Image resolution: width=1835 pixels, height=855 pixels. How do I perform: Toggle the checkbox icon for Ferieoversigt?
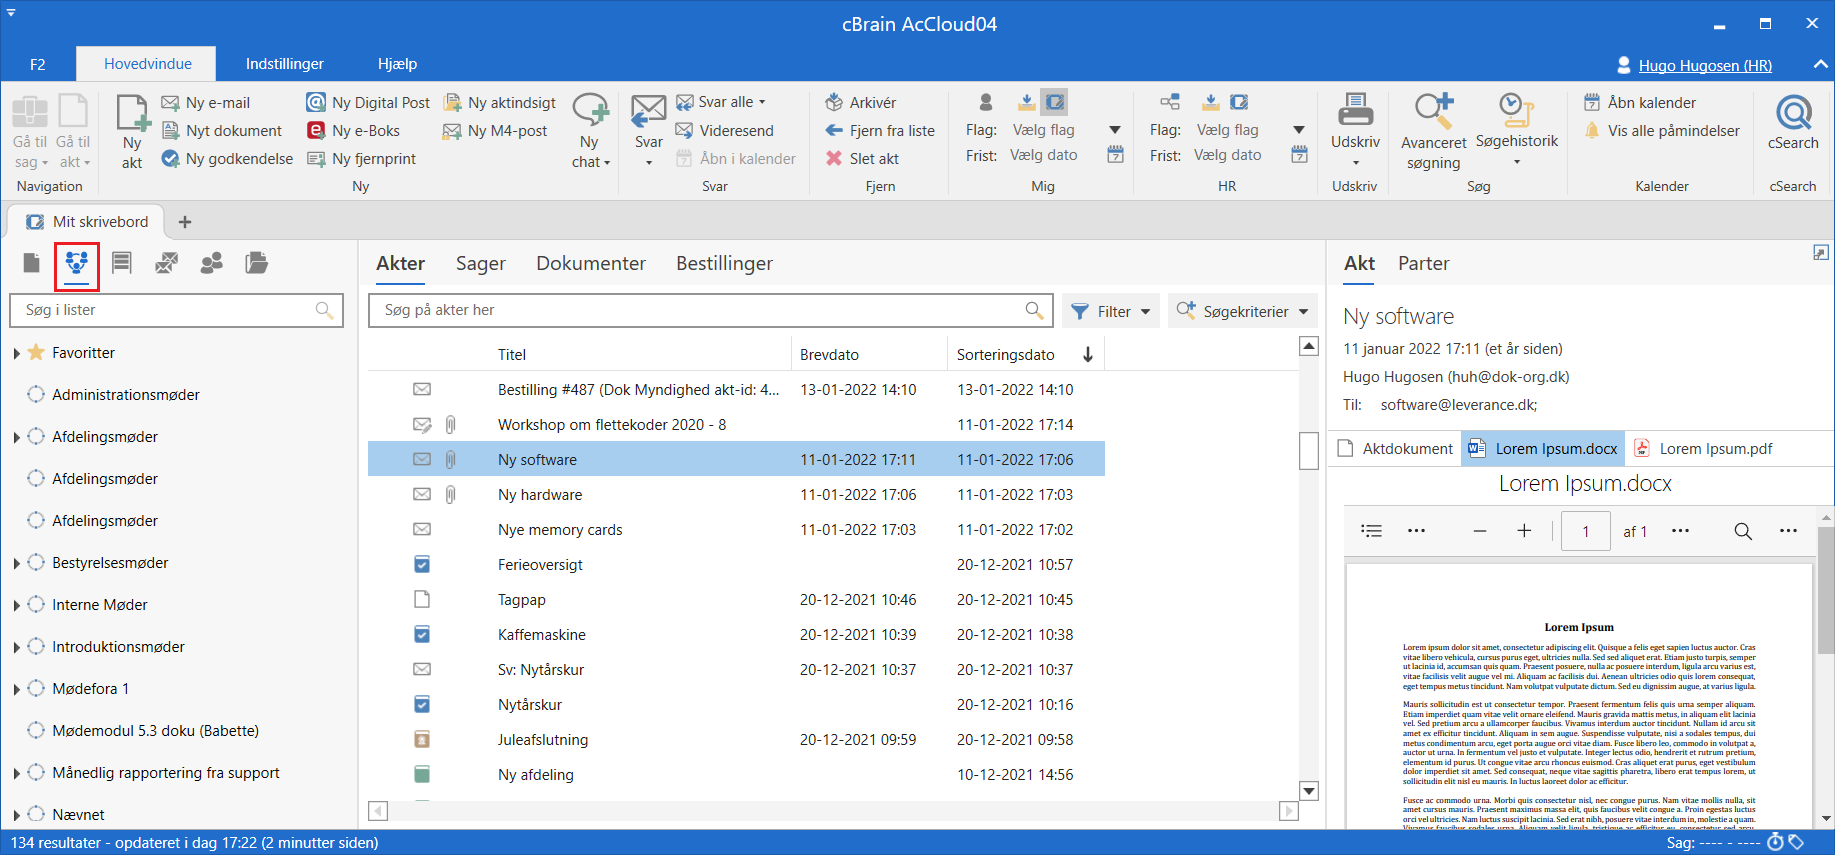[422, 564]
